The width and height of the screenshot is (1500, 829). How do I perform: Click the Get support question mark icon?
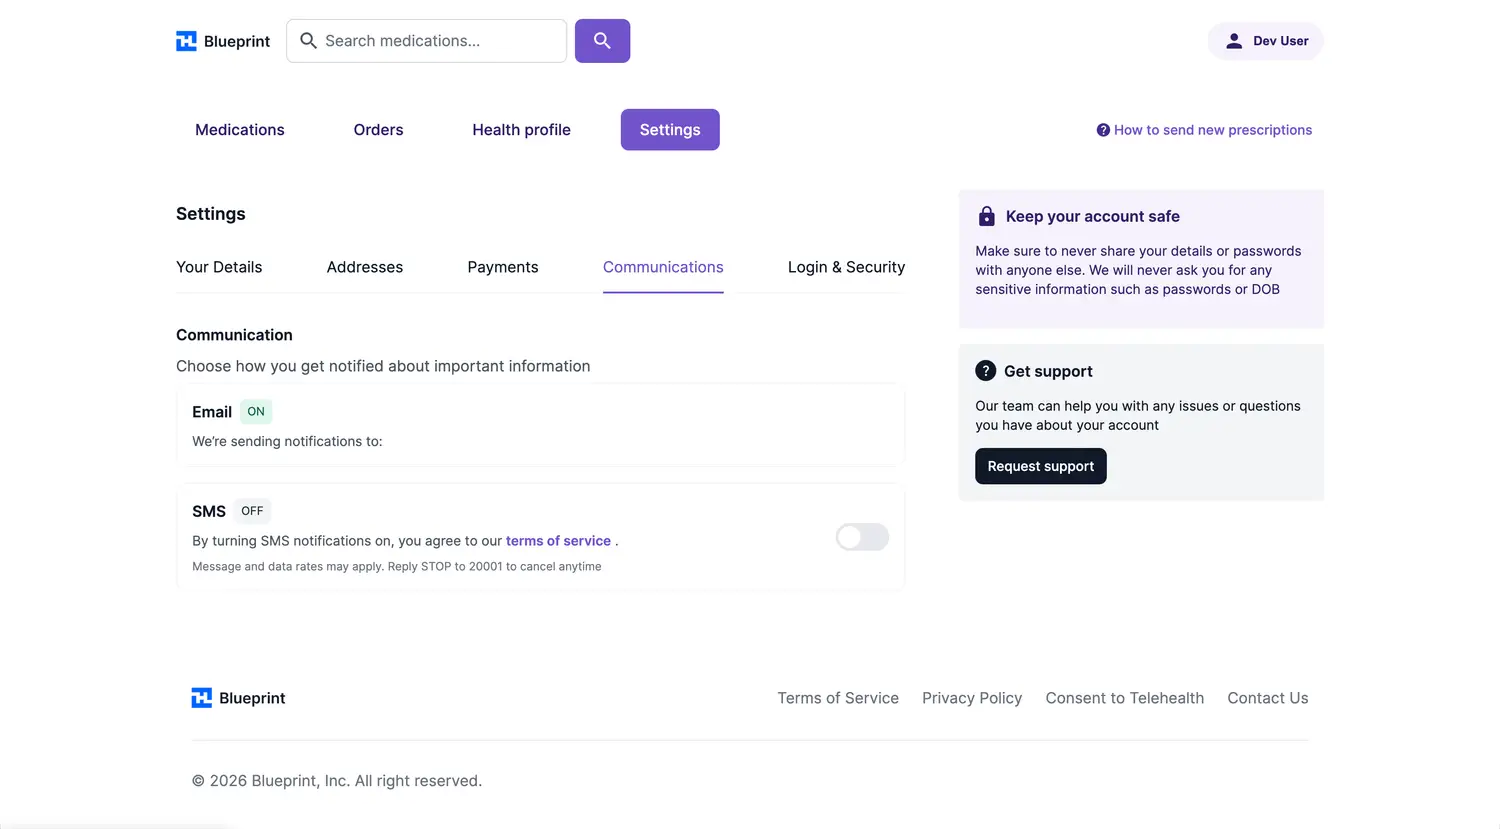point(985,371)
